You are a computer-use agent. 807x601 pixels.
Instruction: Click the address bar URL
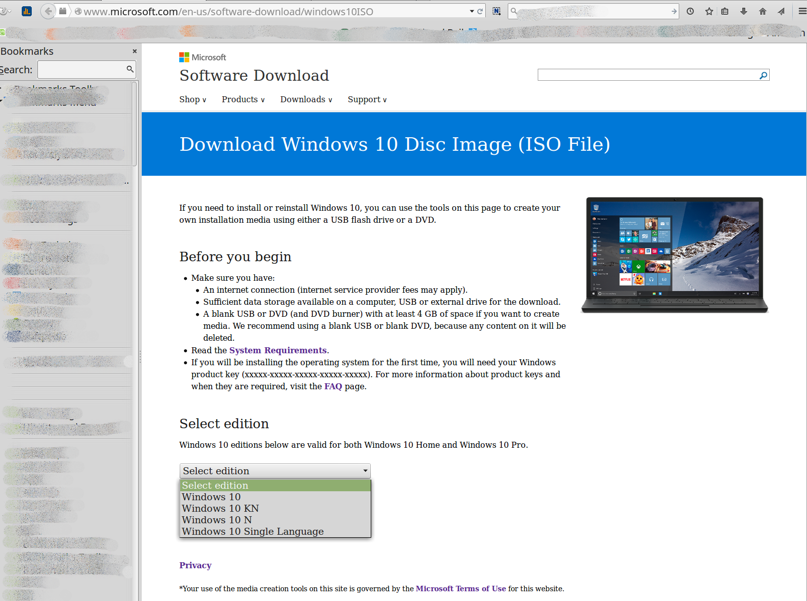click(229, 11)
